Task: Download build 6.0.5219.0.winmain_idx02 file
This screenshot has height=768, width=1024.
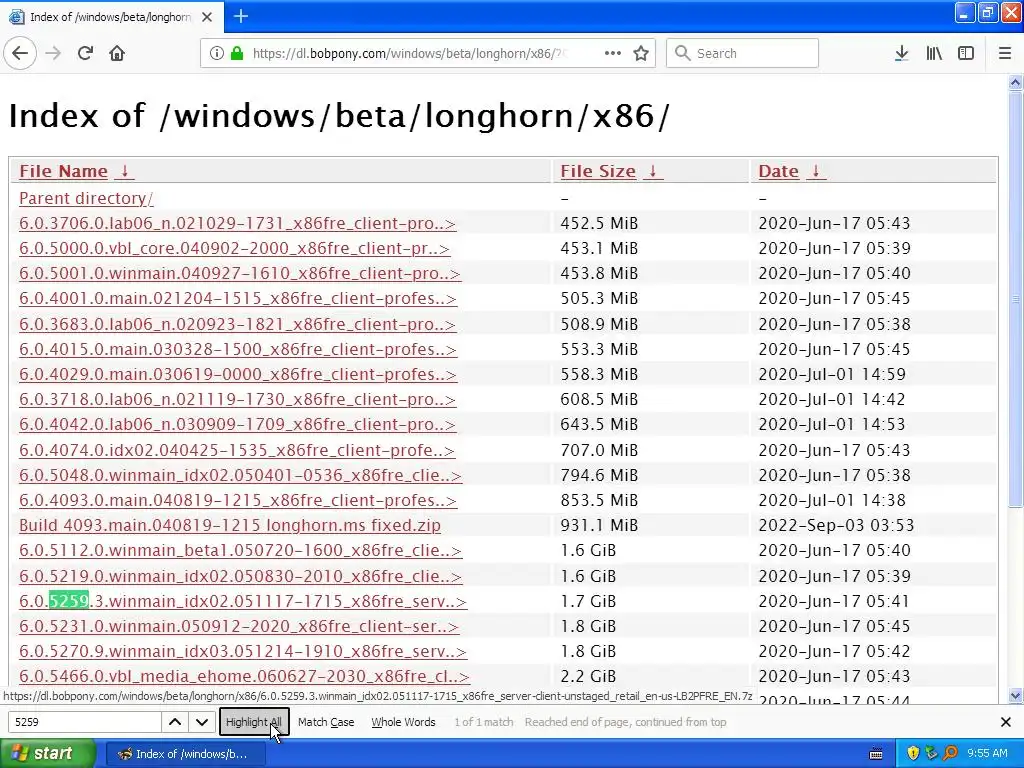Action: point(240,576)
